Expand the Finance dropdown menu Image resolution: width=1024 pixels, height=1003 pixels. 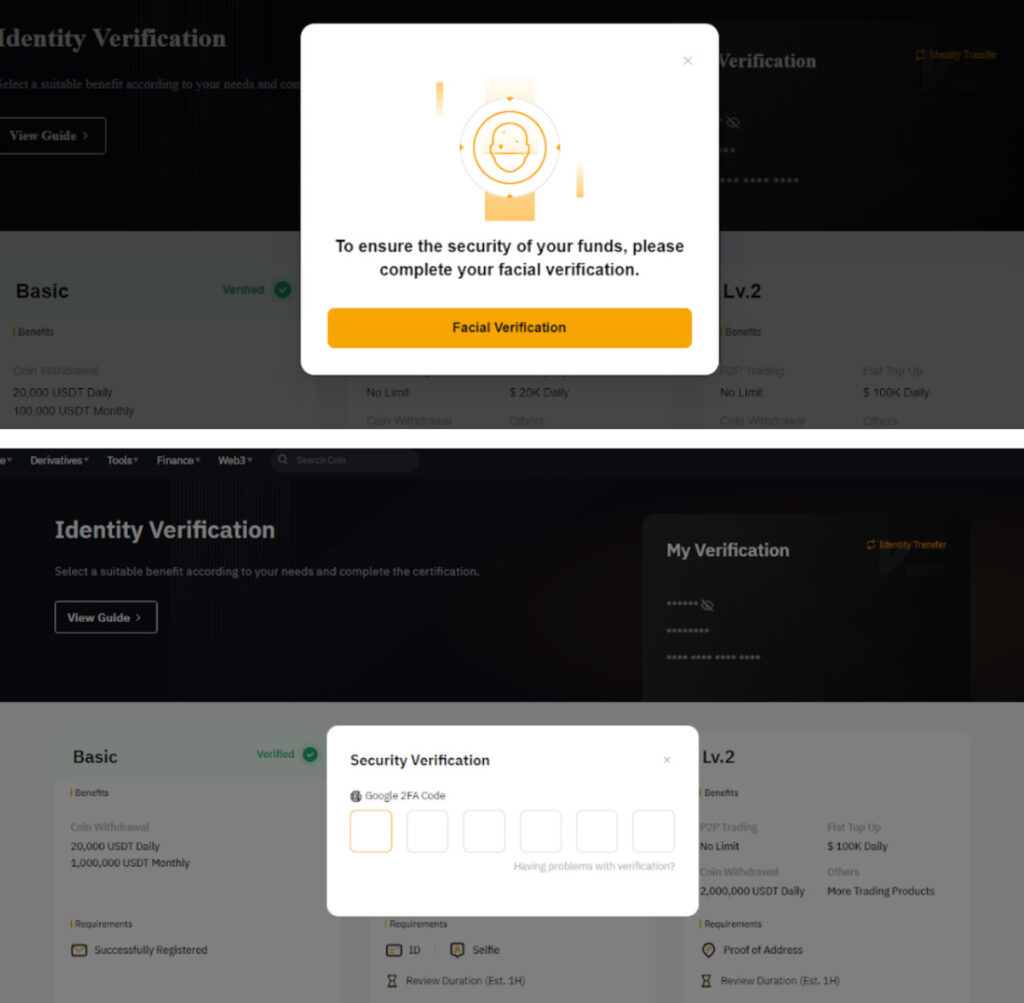click(x=178, y=460)
